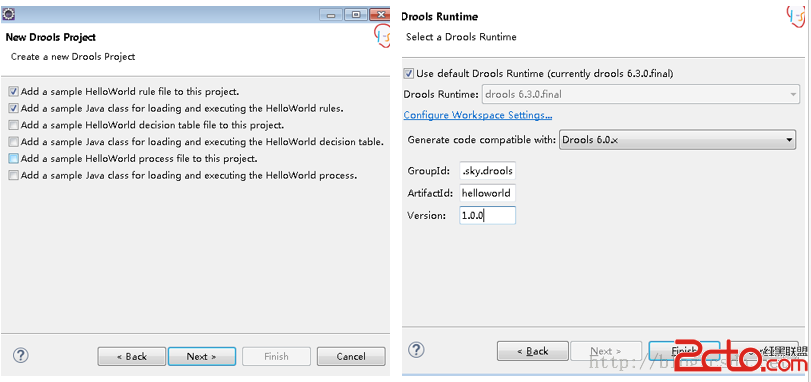Open the disabled Drools Runtime combo box

point(640,95)
